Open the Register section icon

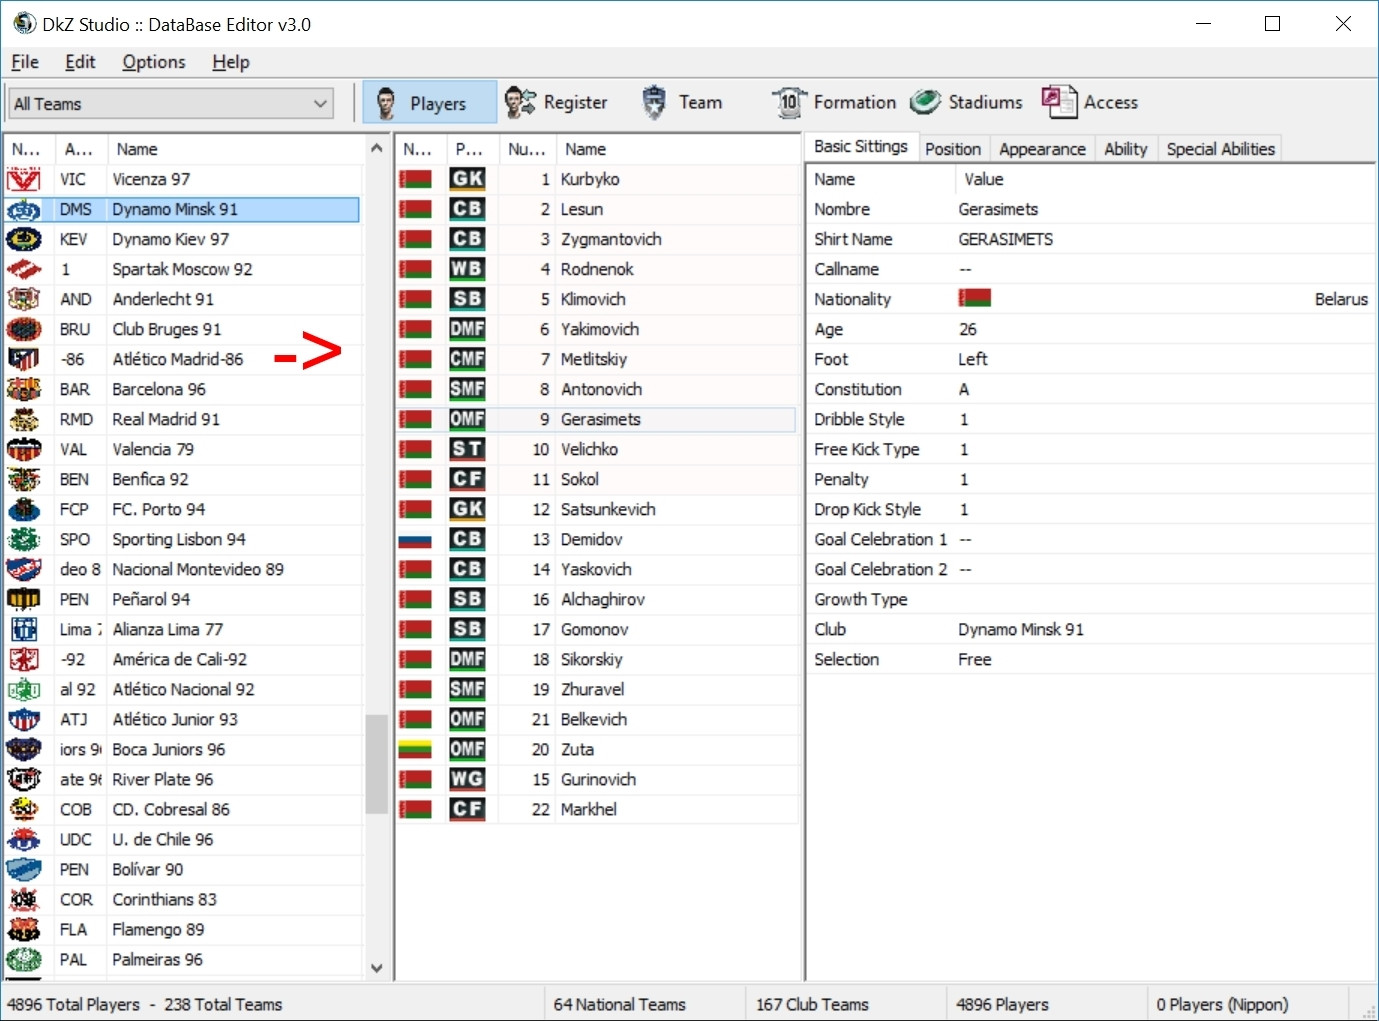(x=520, y=102)
